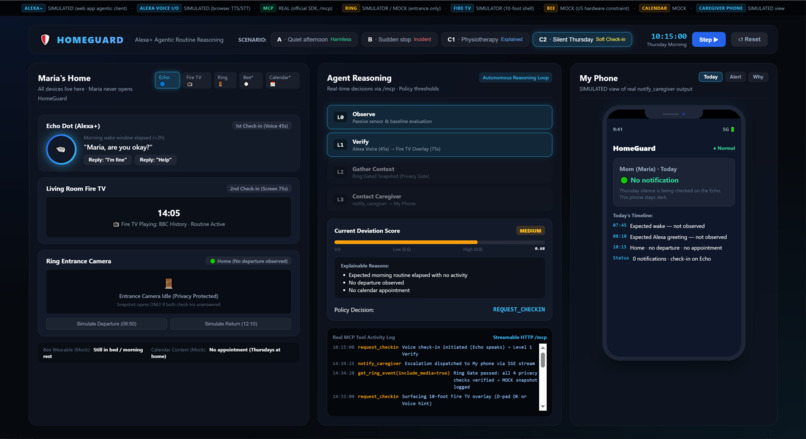
Task: Select the Fire TV device chip
Action: click(196, 80)
